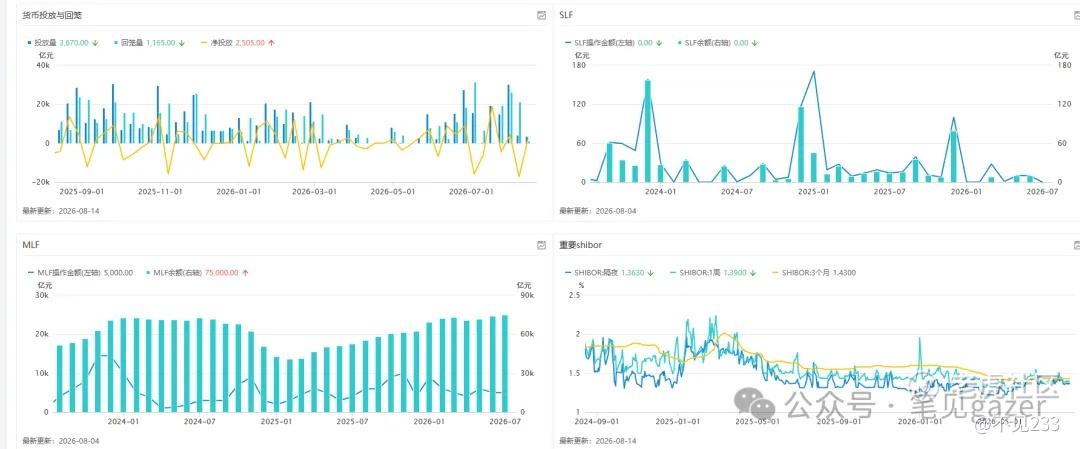Click the down arrow beside 投放量 3,670.00
Screen dimensions: 1080x449
point(95,43)
